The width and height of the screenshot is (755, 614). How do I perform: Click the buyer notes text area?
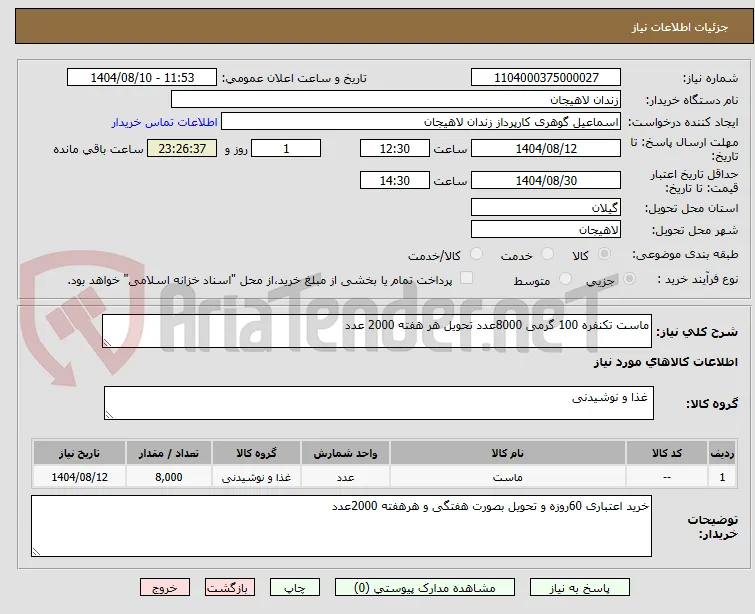(341, 526)
